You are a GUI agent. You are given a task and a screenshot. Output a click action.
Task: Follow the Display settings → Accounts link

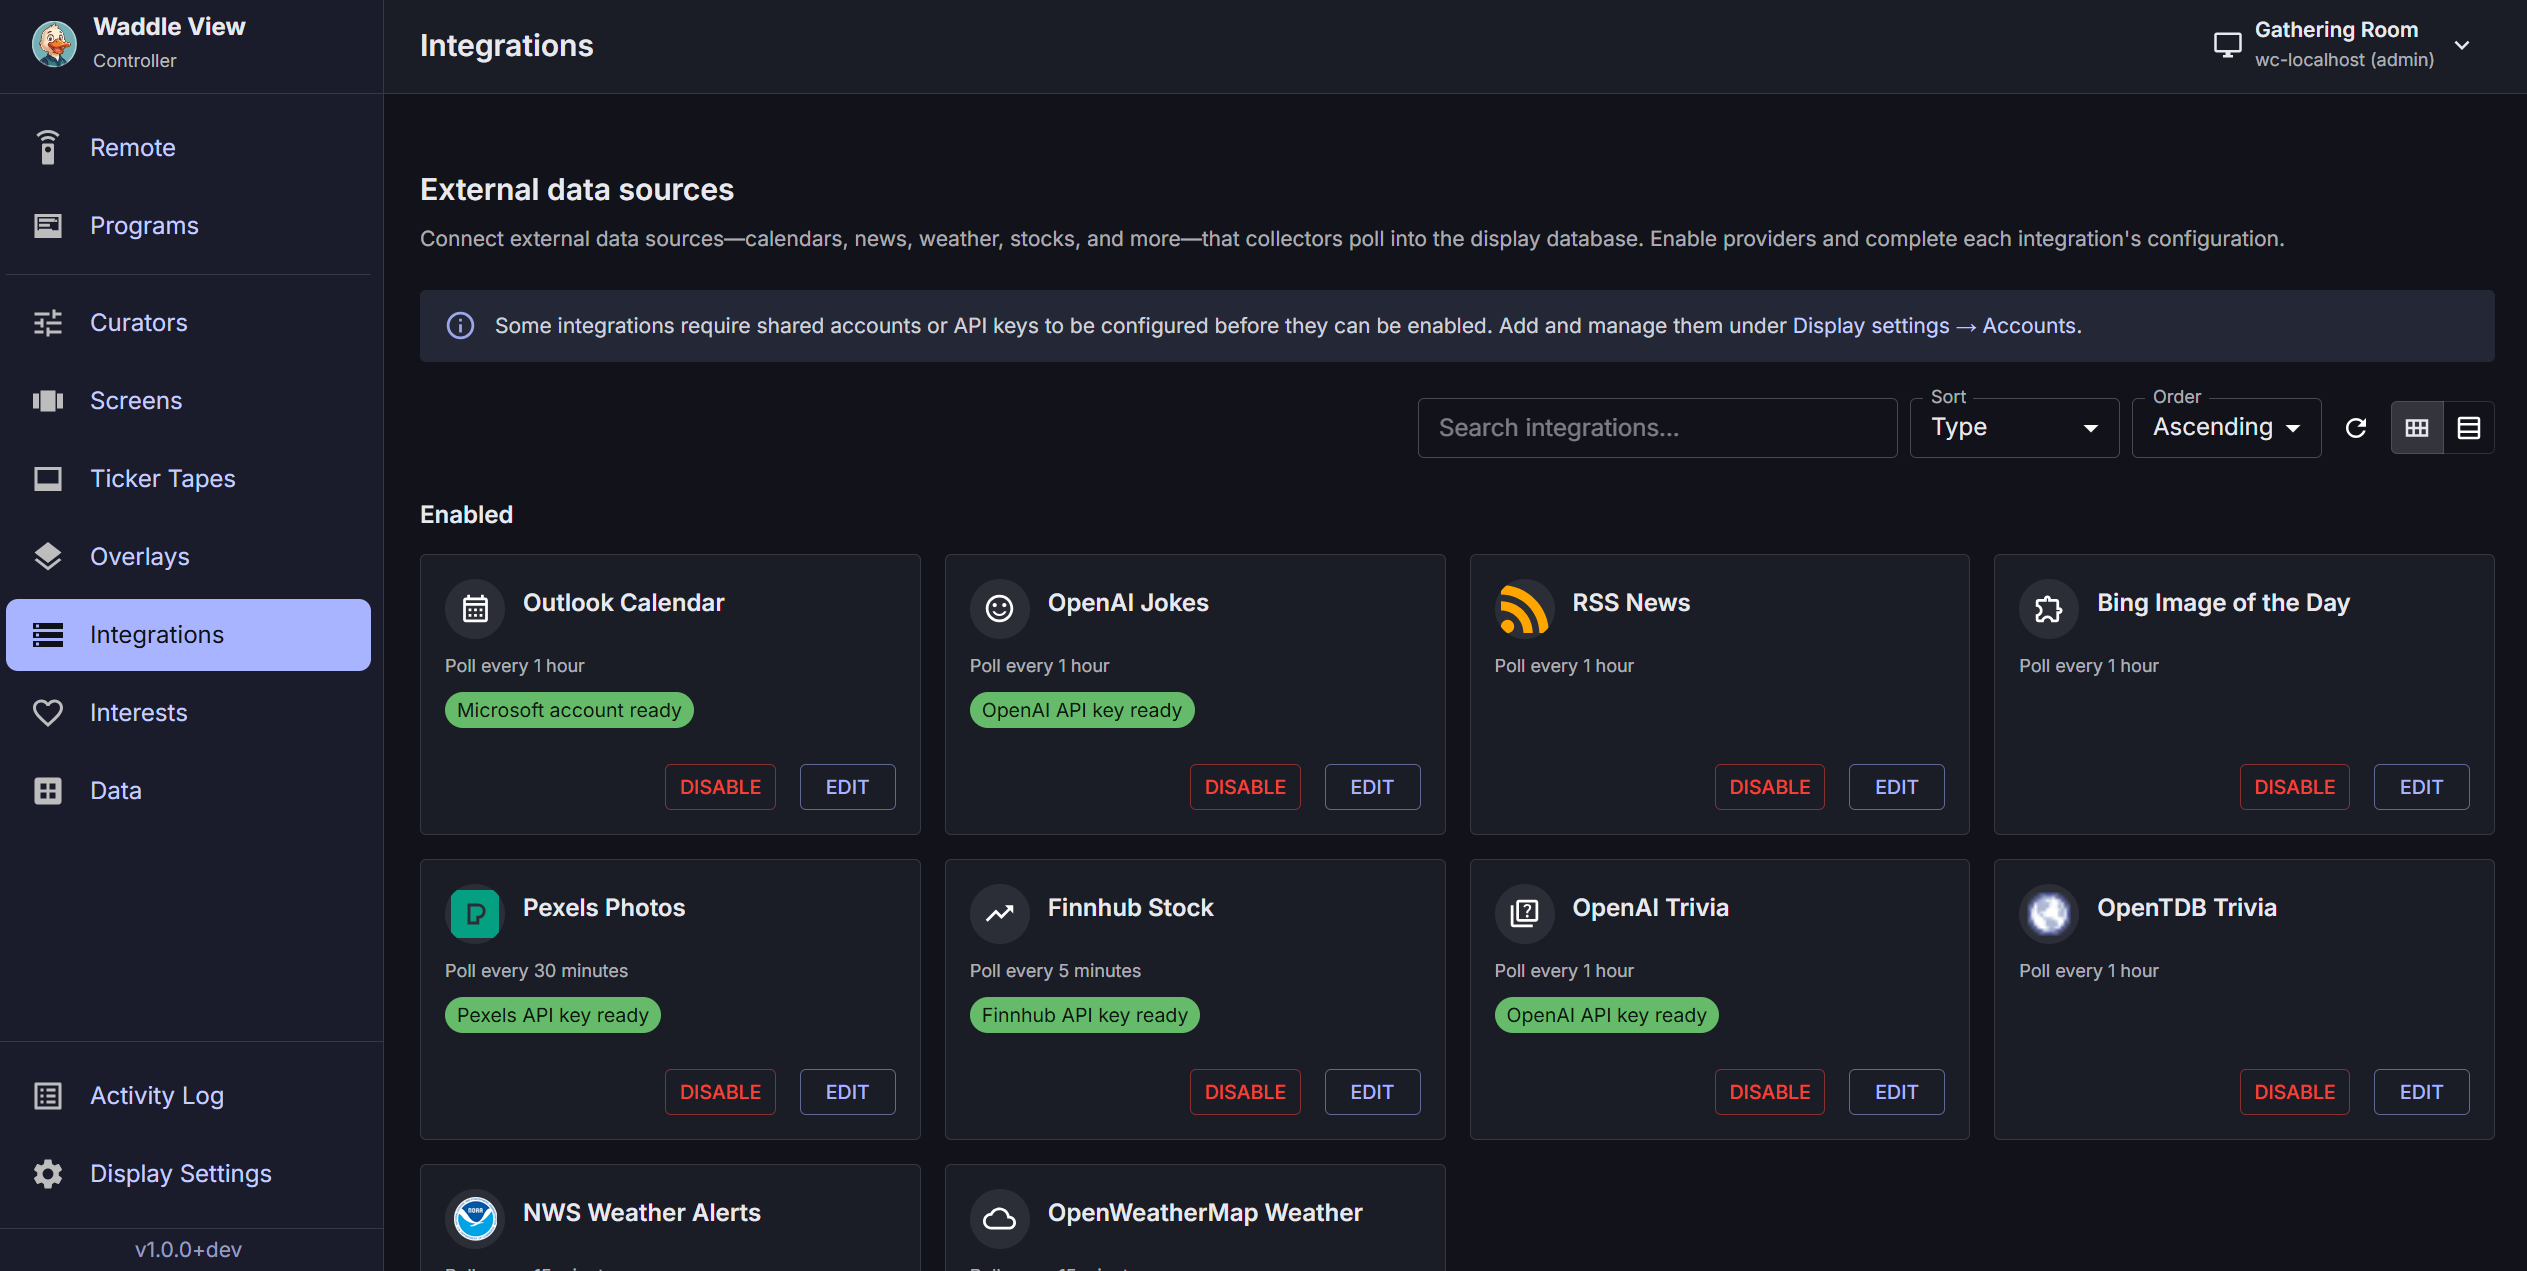click(x=1935, y=326)
